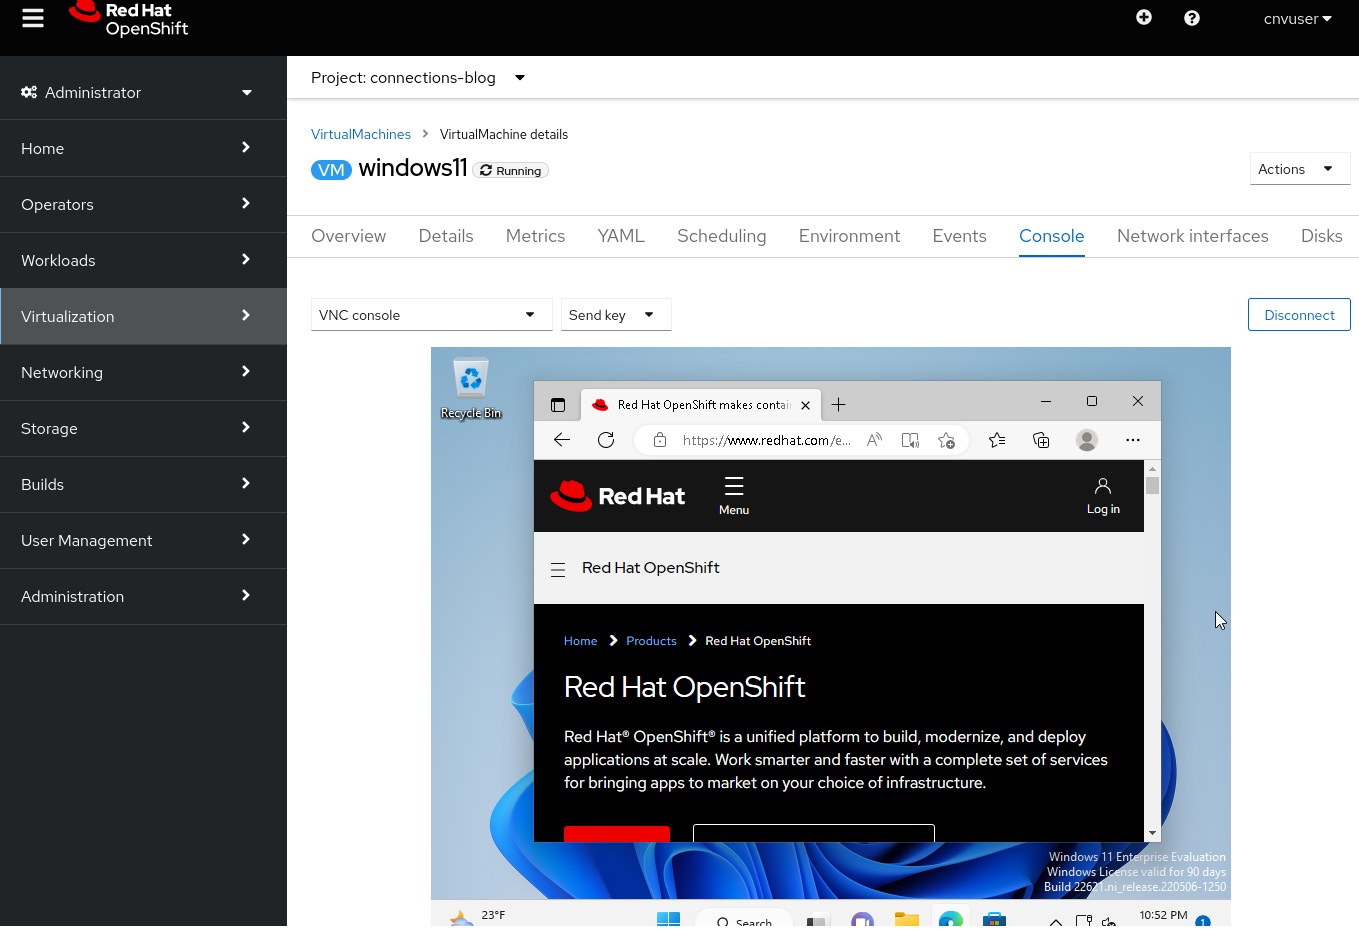Click the Edge browser back arrow
The width and height of the screenshot is (1359, 931).
(562, 440)
